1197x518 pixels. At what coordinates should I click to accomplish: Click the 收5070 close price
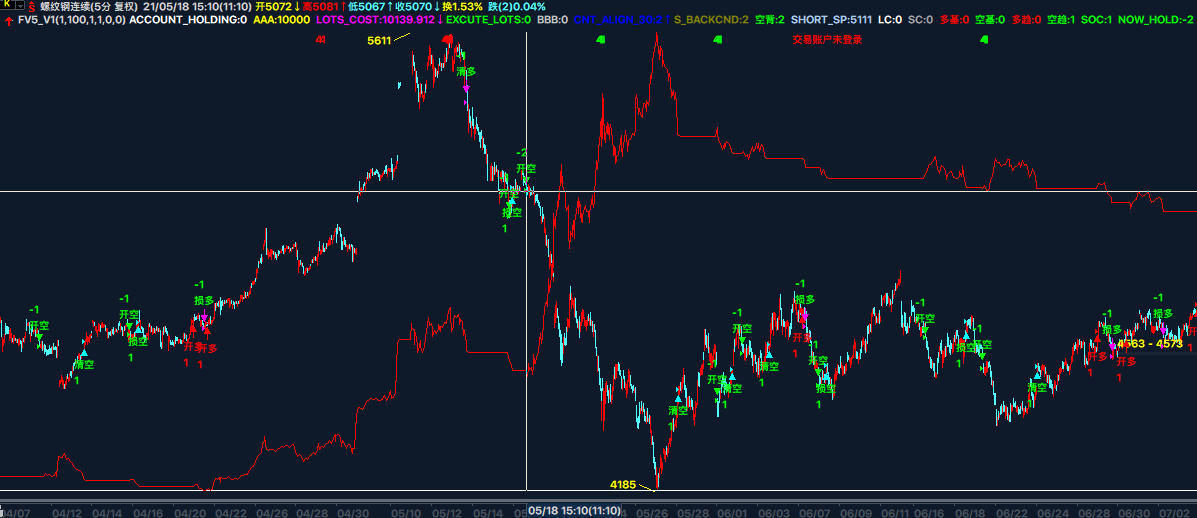click(x=412, y=7)
